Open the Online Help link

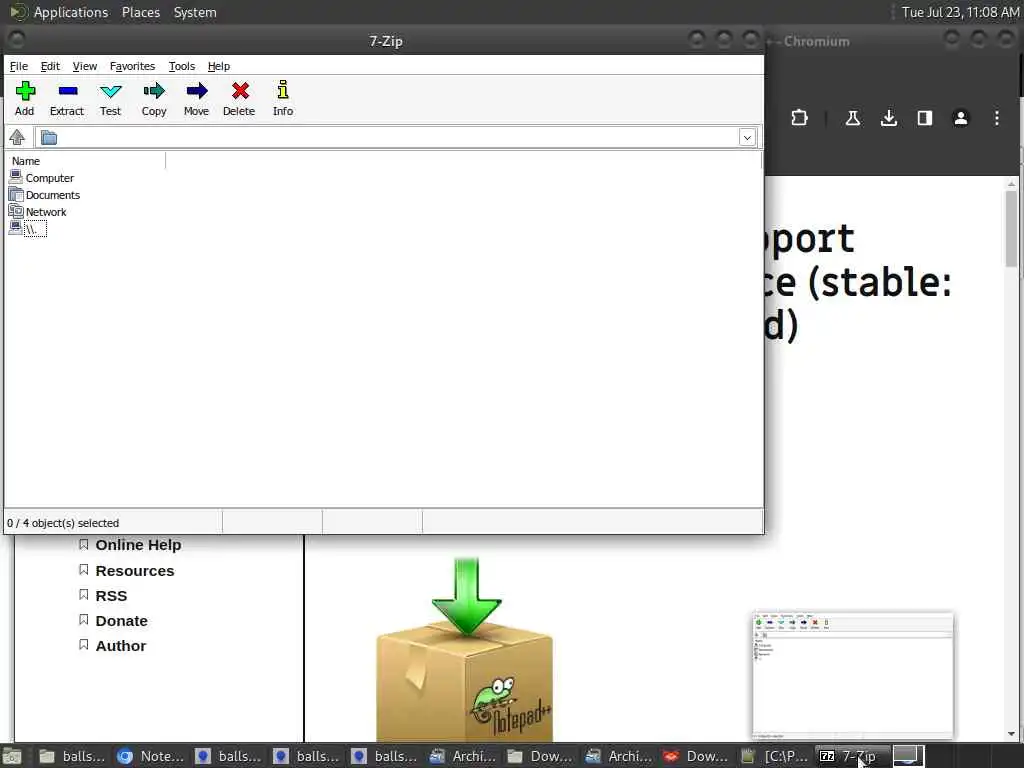(x=138, y=545)
